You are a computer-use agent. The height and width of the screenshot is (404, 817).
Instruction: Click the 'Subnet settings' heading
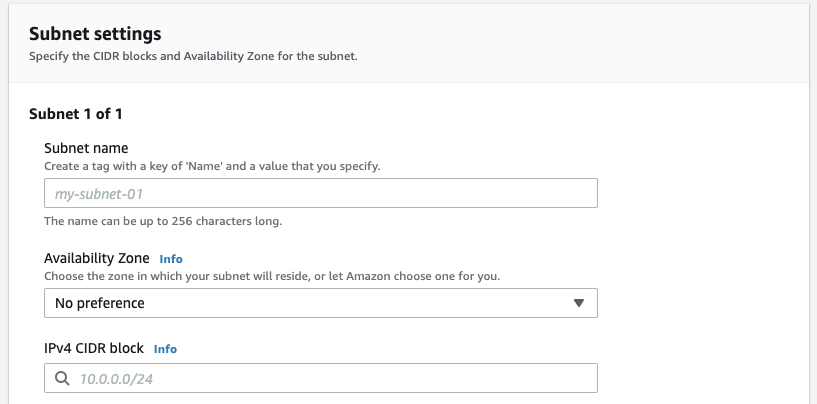(x=95, y=35)
